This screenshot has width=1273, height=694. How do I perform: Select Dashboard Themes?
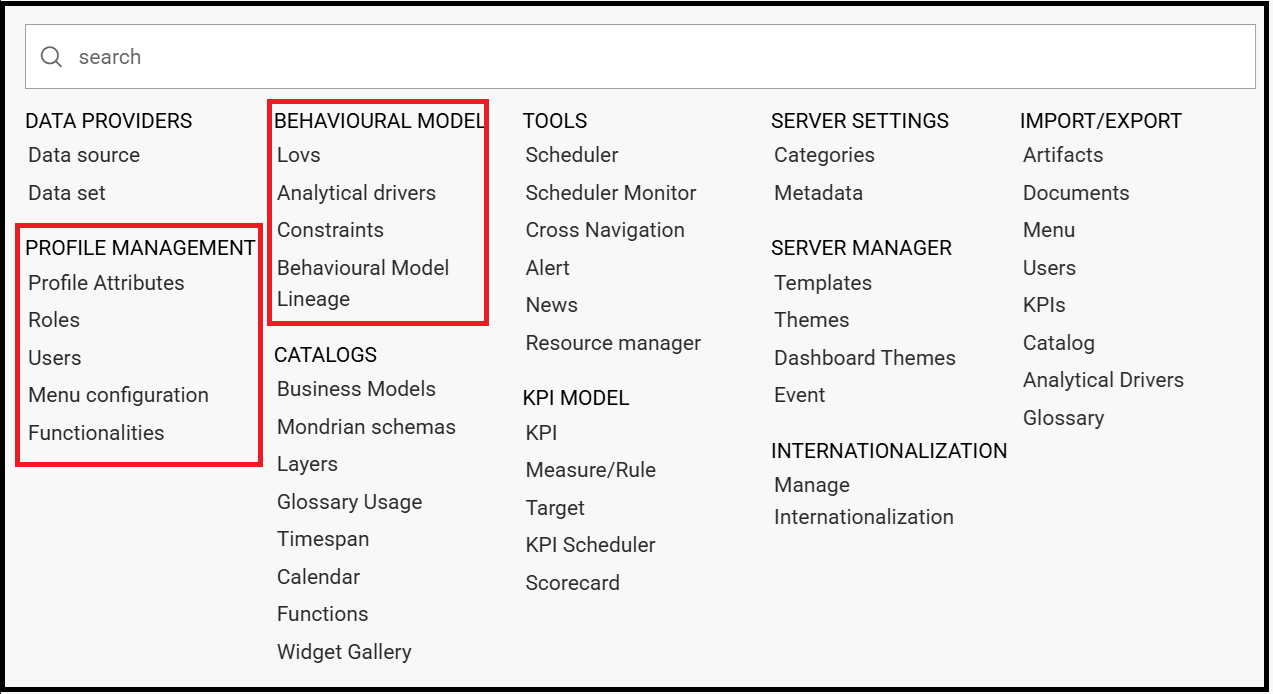tap(865, 358)
